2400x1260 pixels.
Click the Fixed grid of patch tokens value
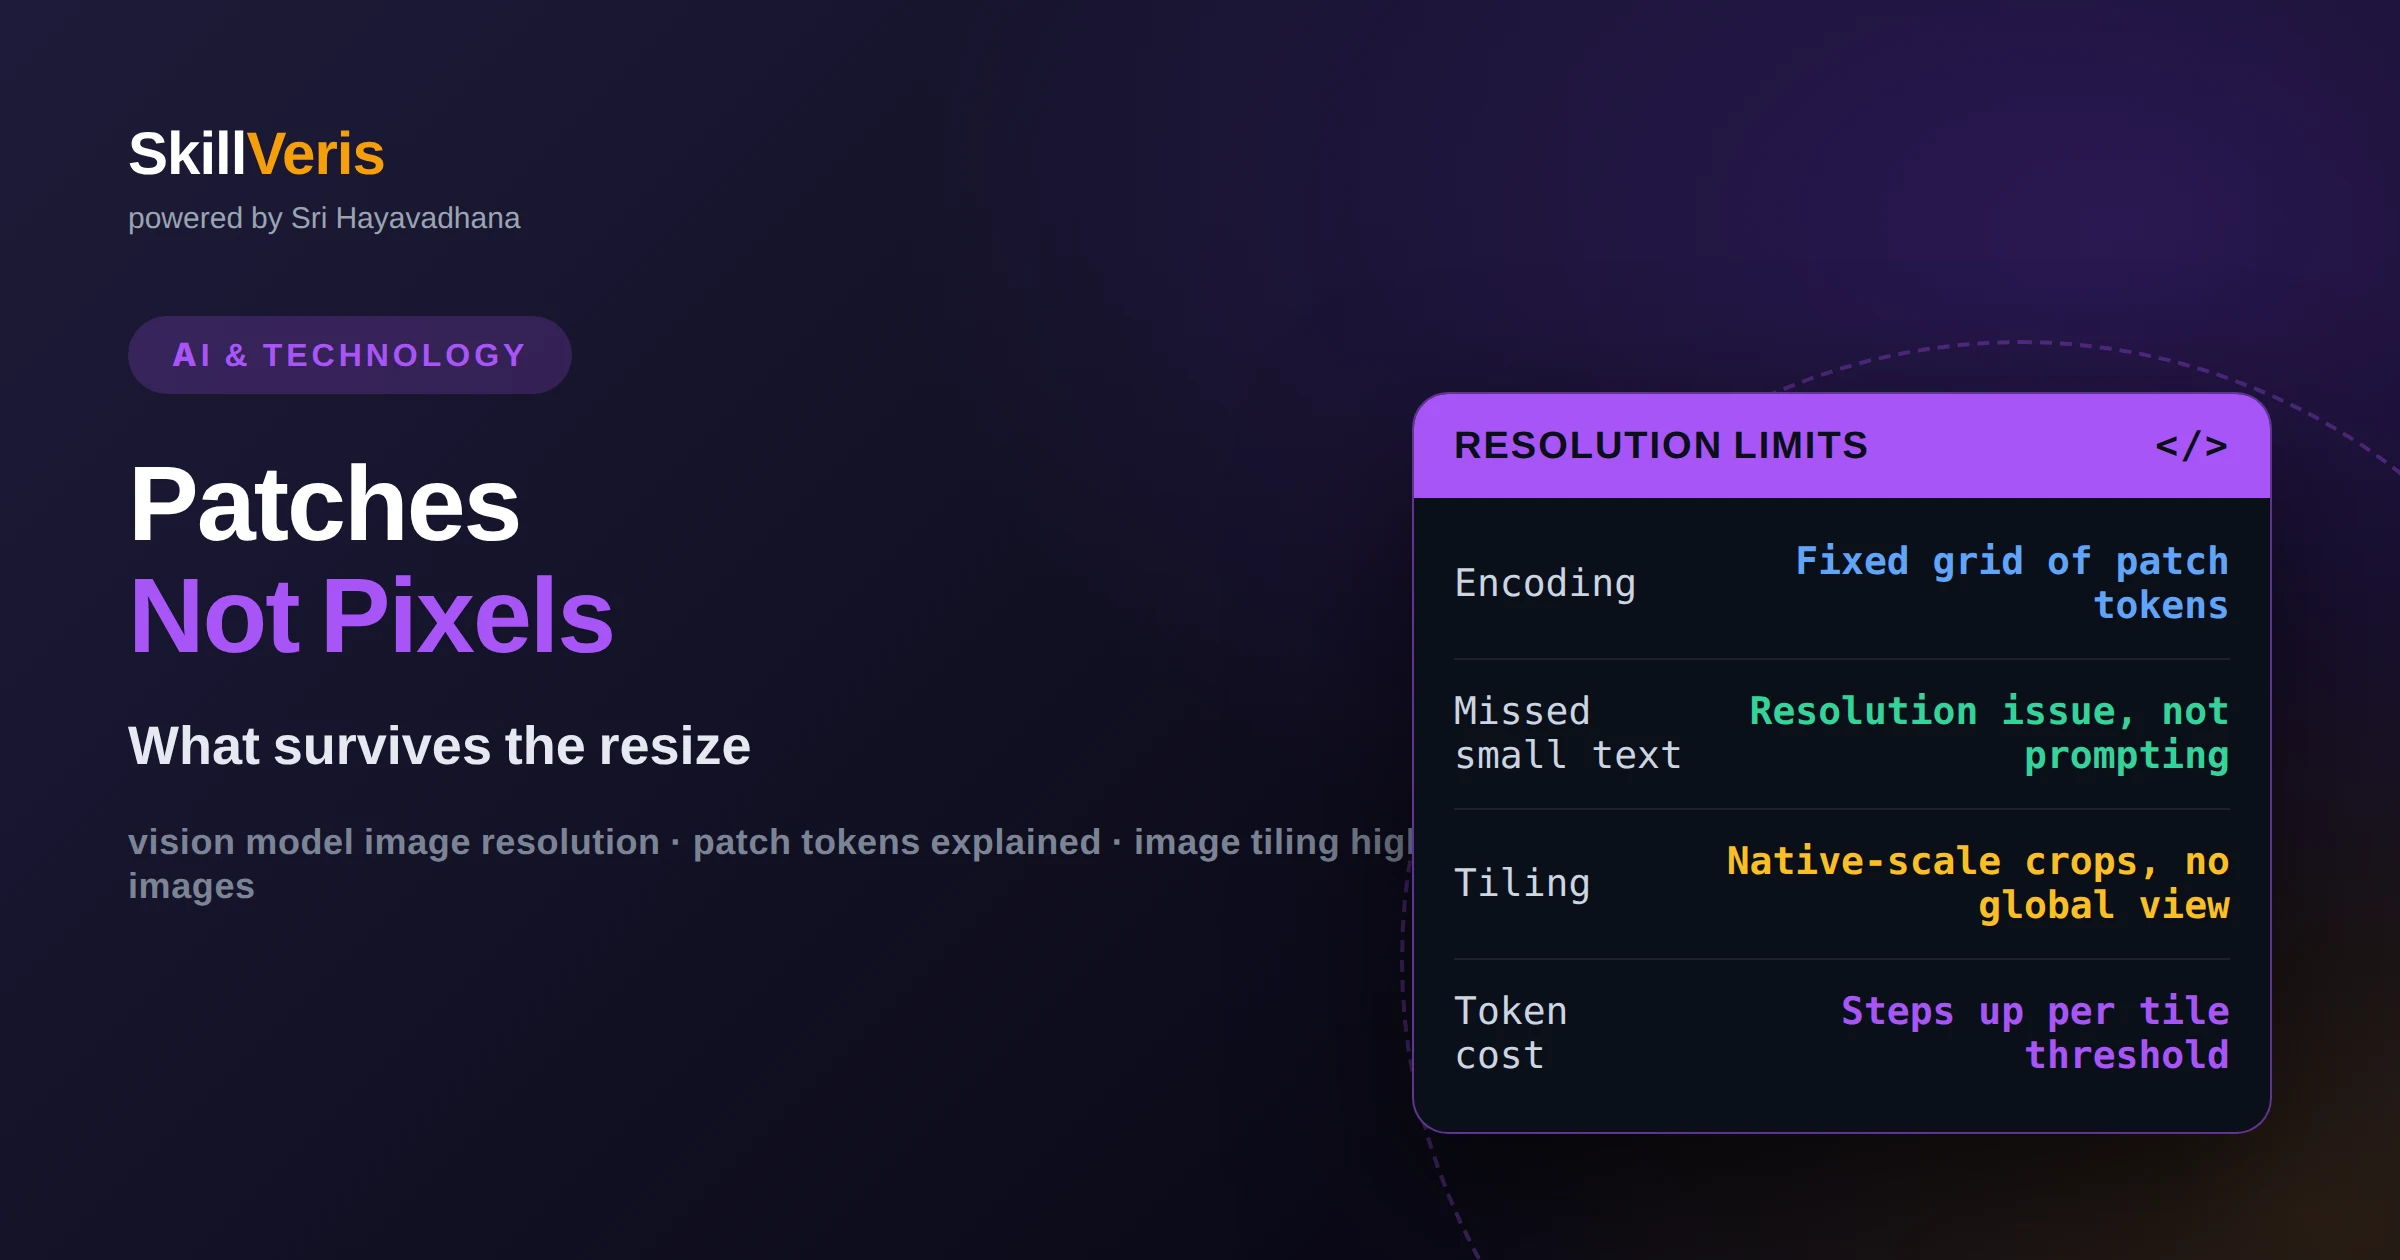click(2012, 583)
